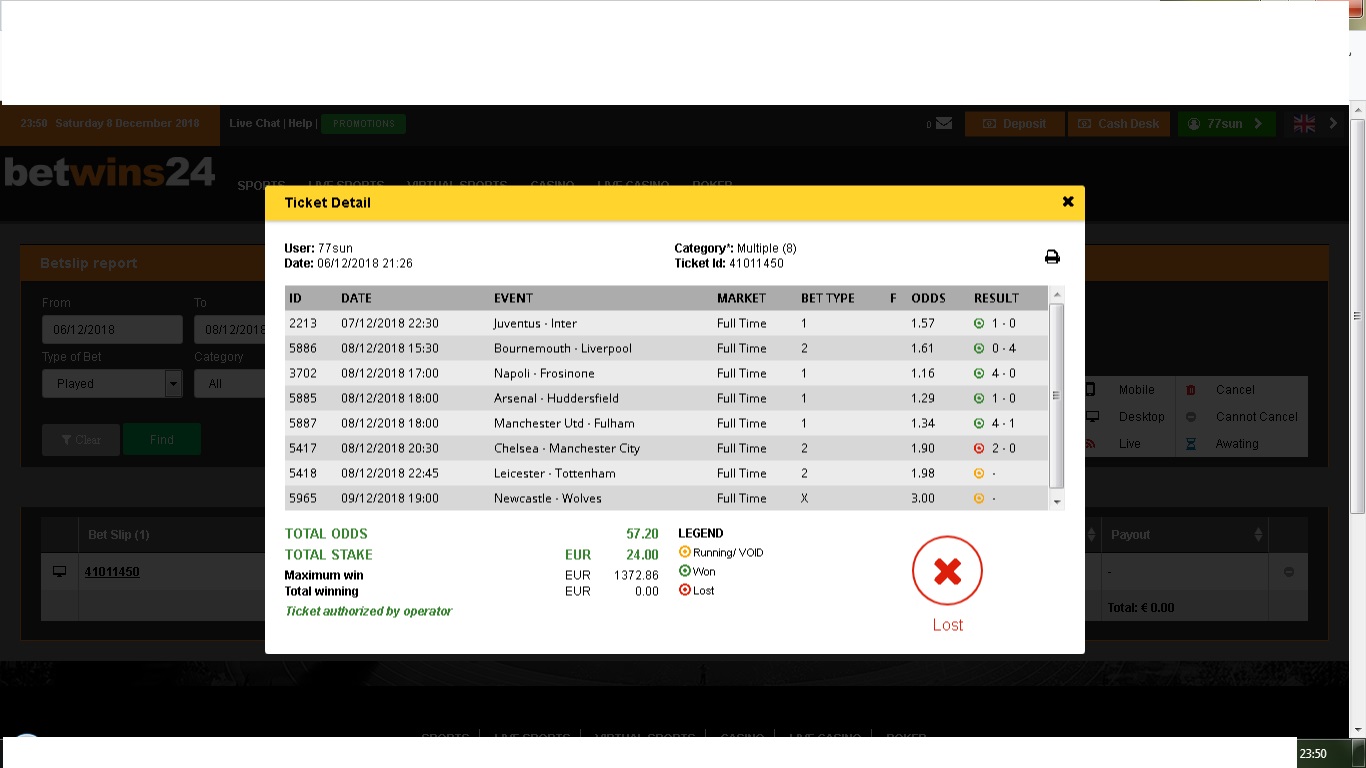Click the Awaiting hourglass icon
The image size is (1366, 768).
click(1191, 444)
